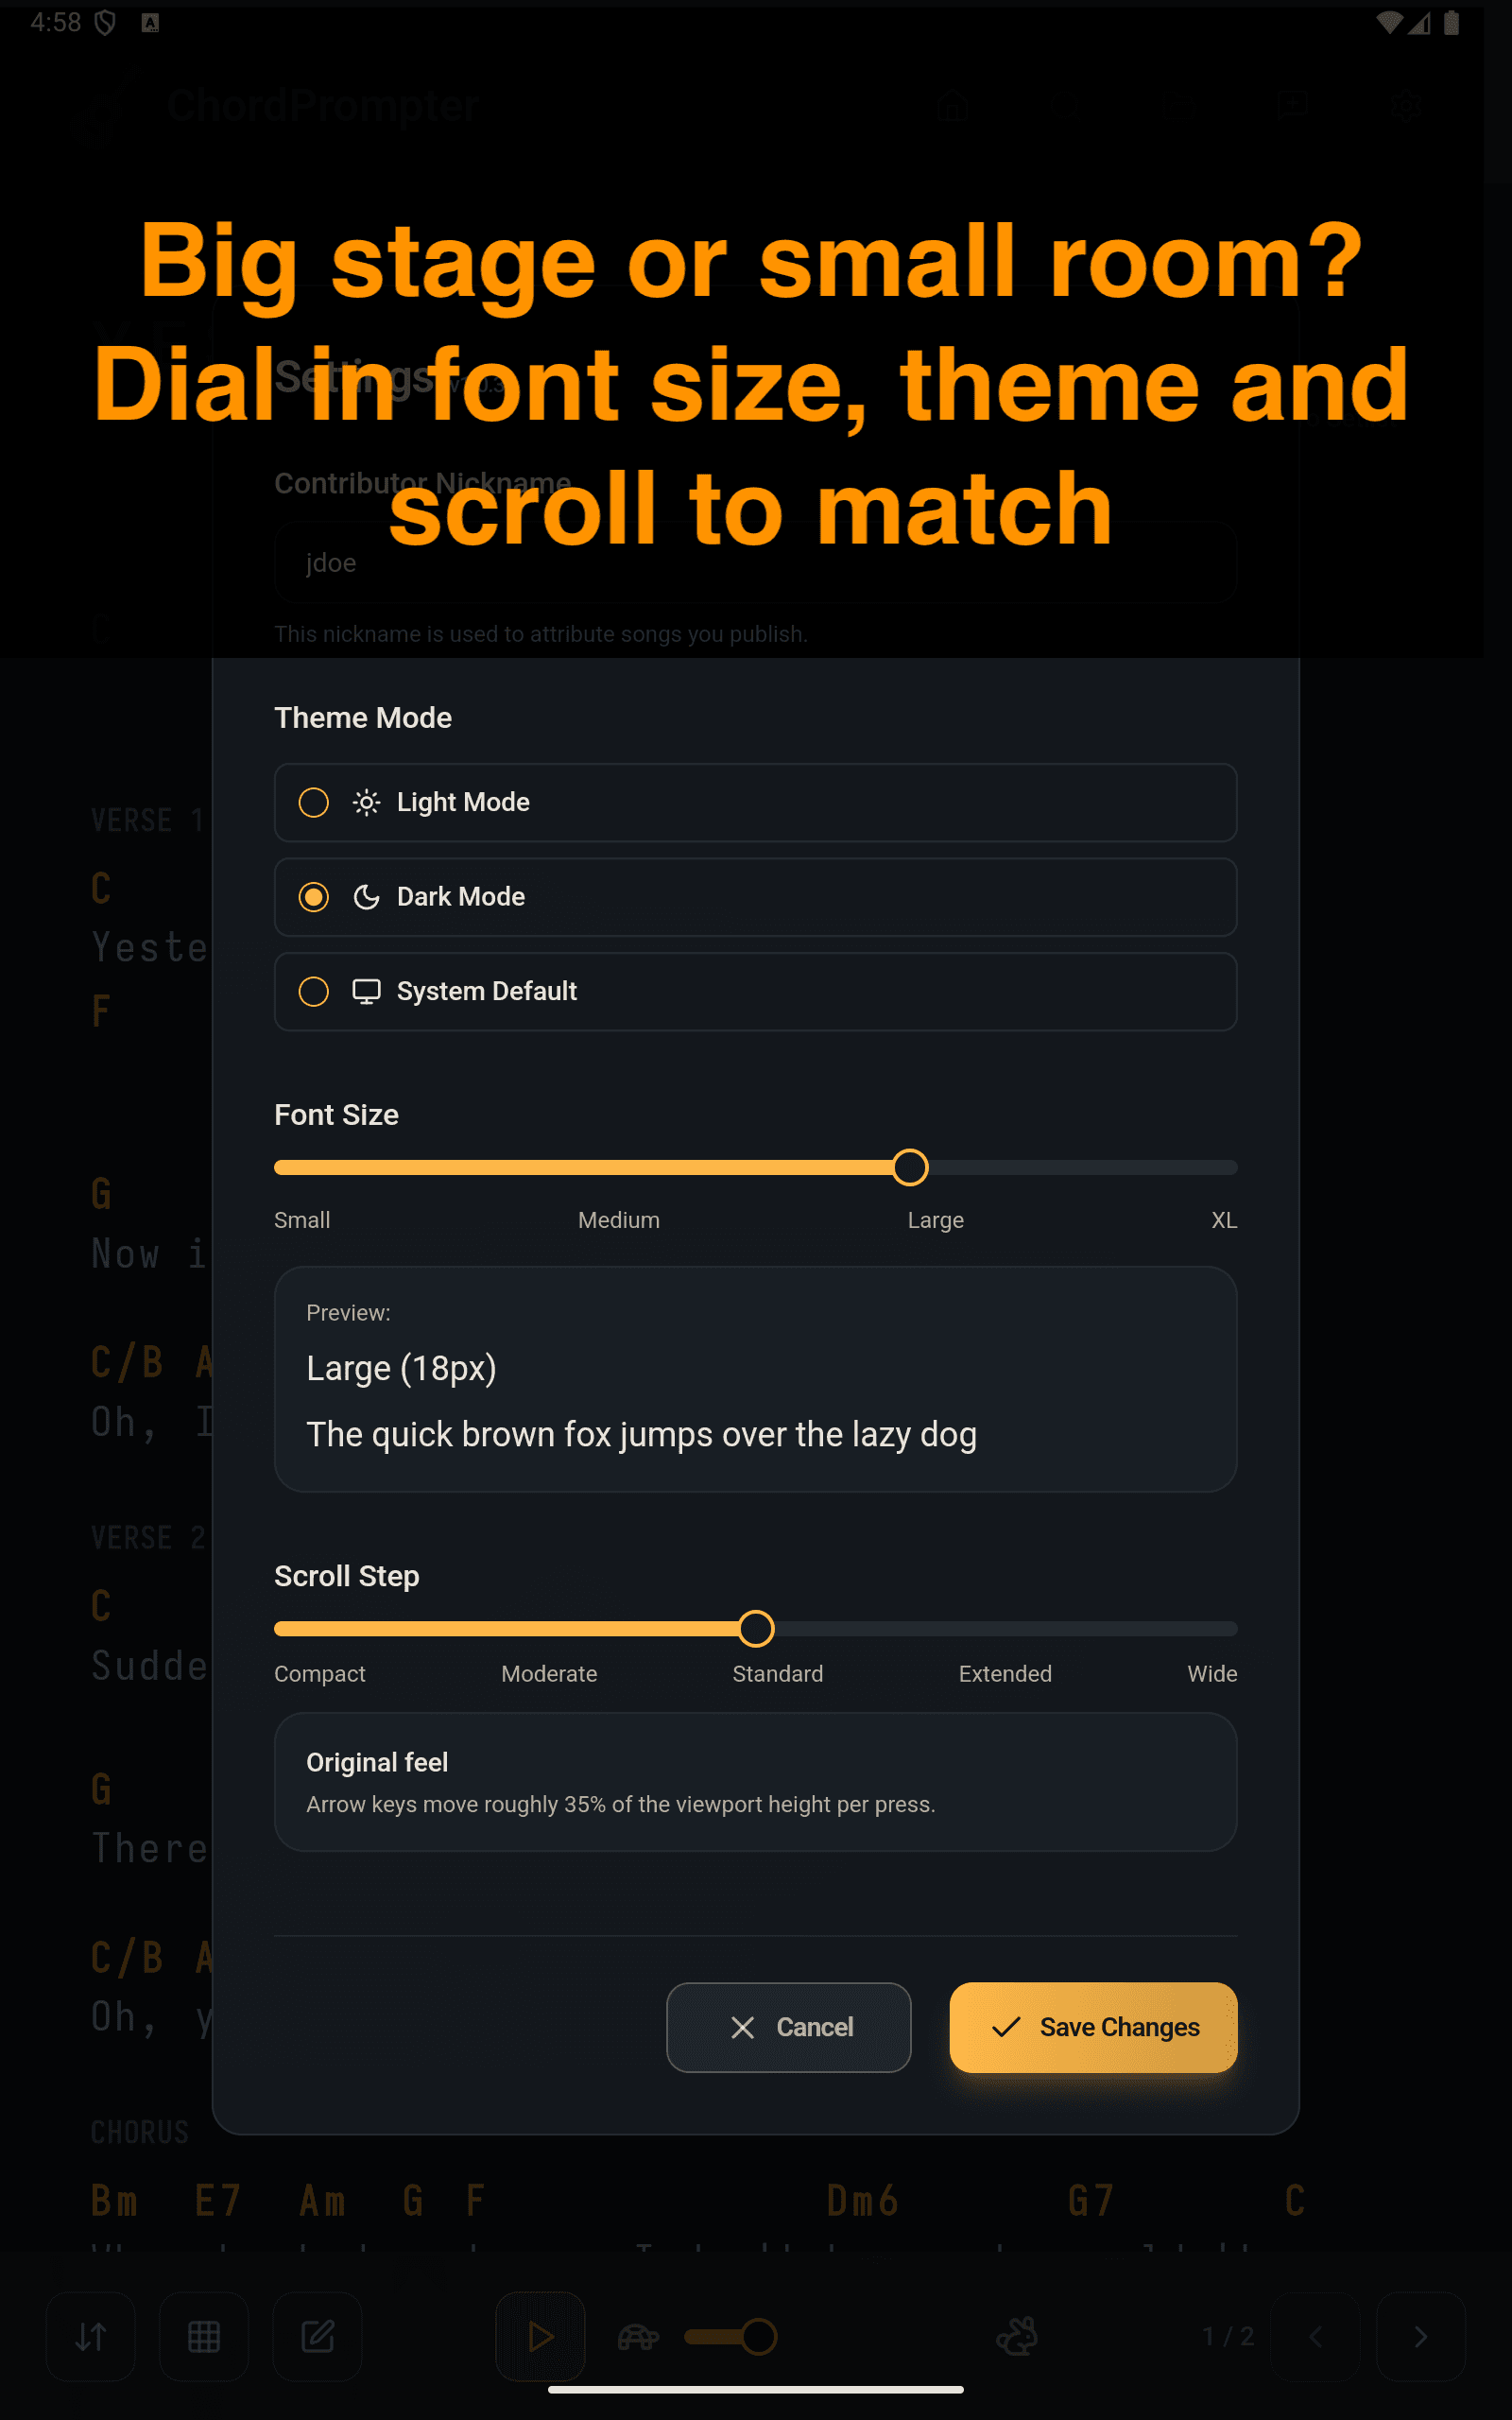Click the turtle slow-speed icon
The width and height of the screenshot is (1512, 2420).
click(x=638, y=2337)
